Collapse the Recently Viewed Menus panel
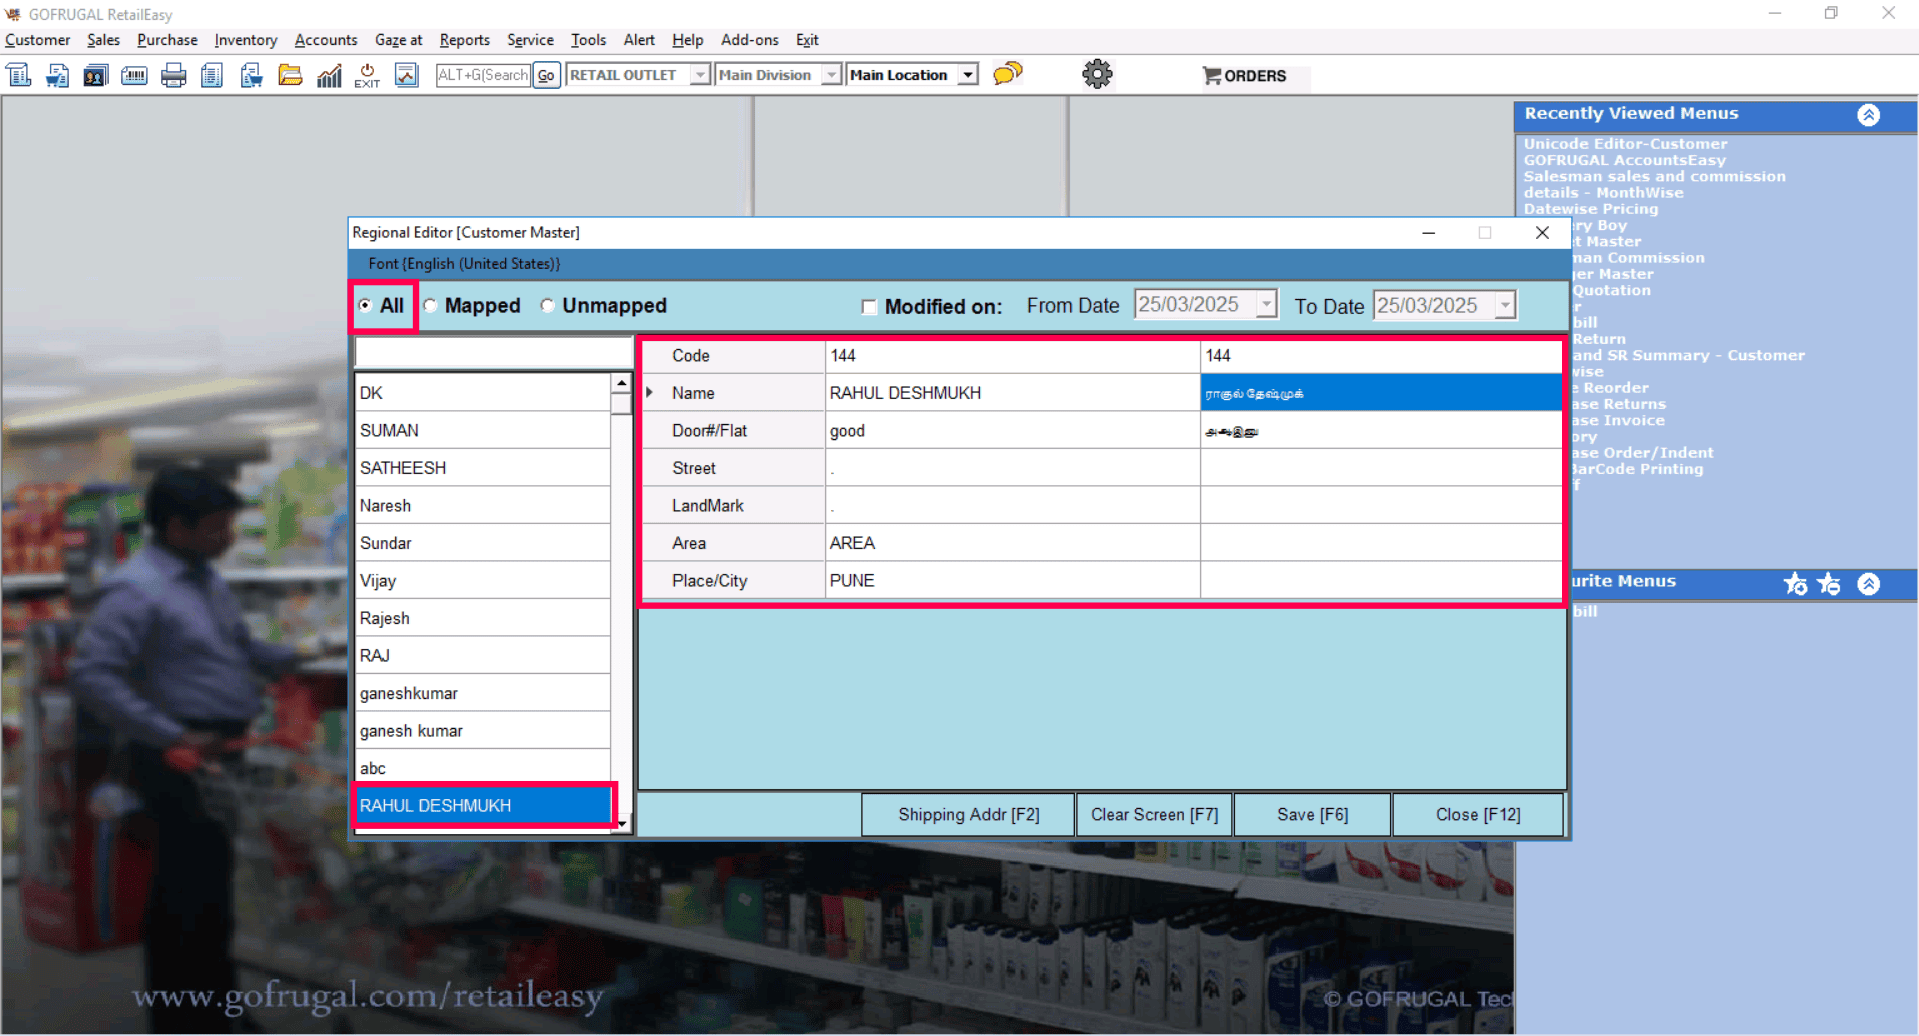 click(x=1868, y=115)
